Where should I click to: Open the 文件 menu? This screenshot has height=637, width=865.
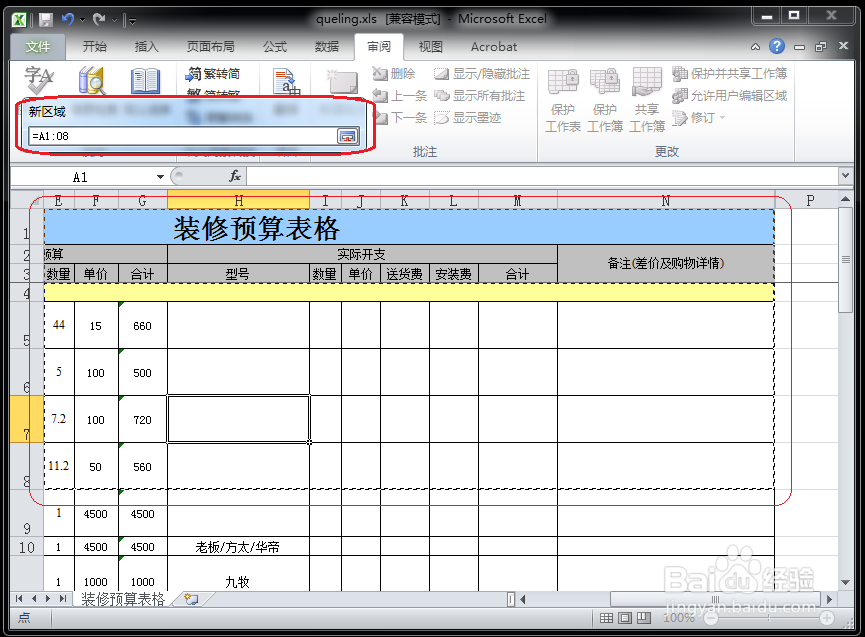click(x=37, y=46)
